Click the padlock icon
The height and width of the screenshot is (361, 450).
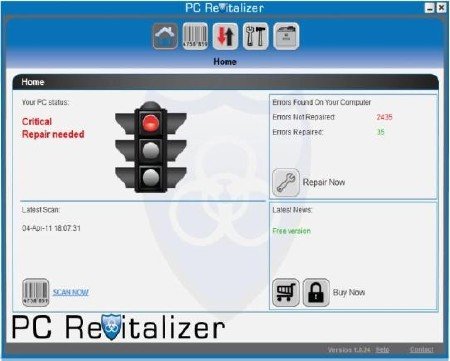coord(316,292)
